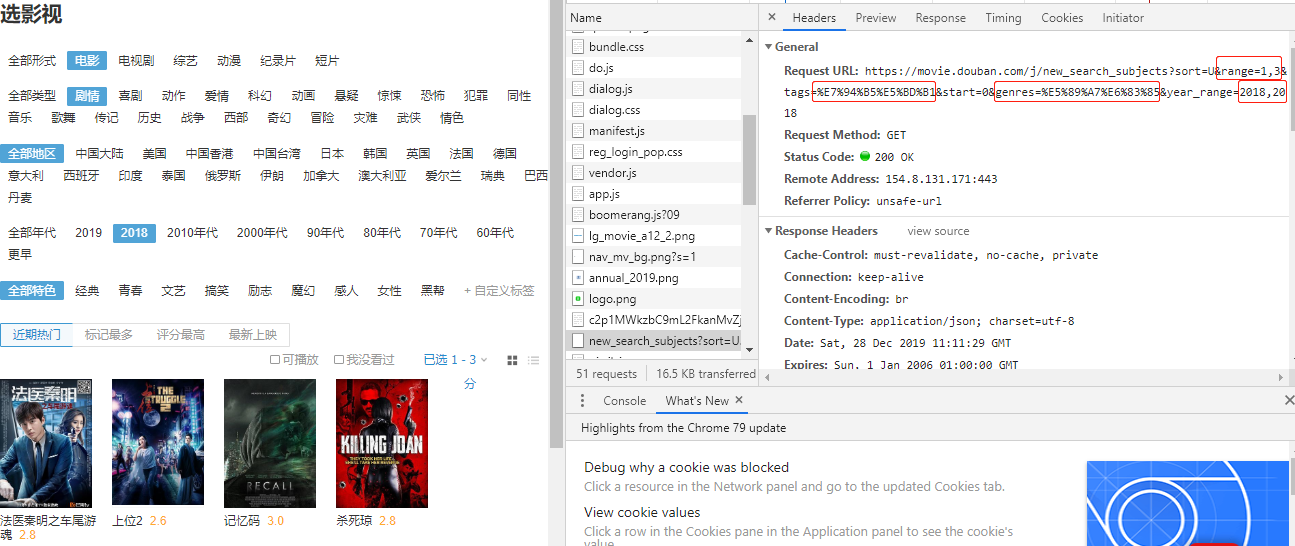Sort by 评分最高
Screen dimensions: 1295x546
181,334
